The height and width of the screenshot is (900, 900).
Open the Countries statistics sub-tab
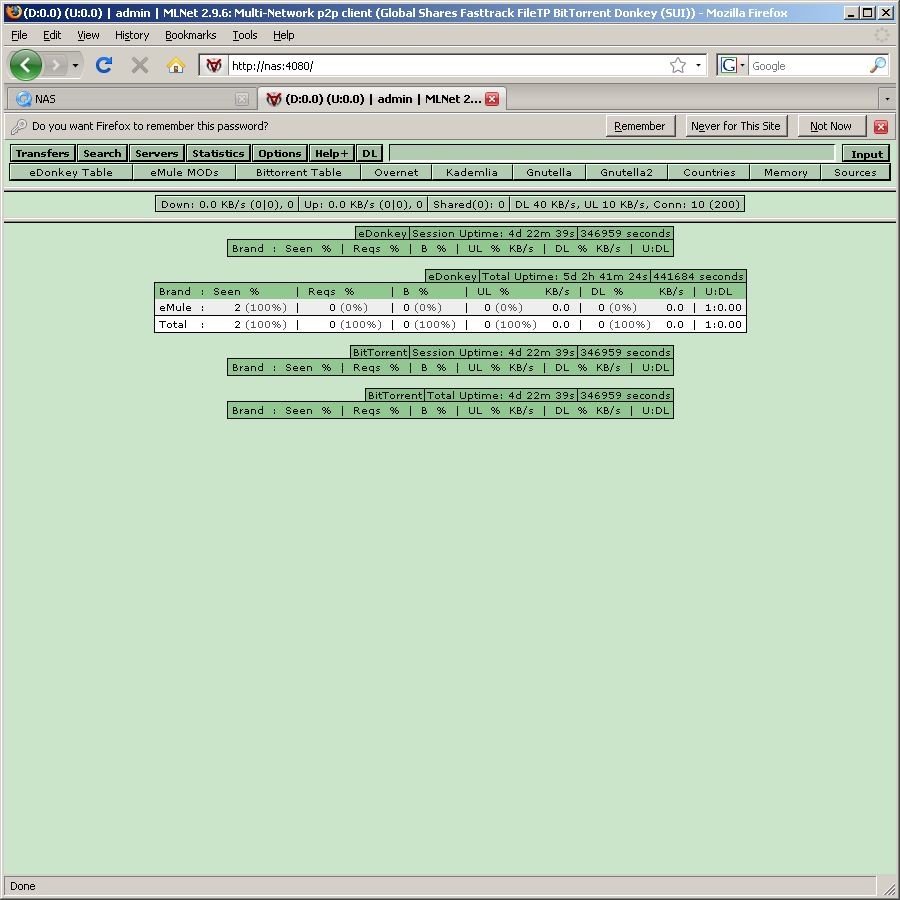pyautogui.click(x=709, y=172)
